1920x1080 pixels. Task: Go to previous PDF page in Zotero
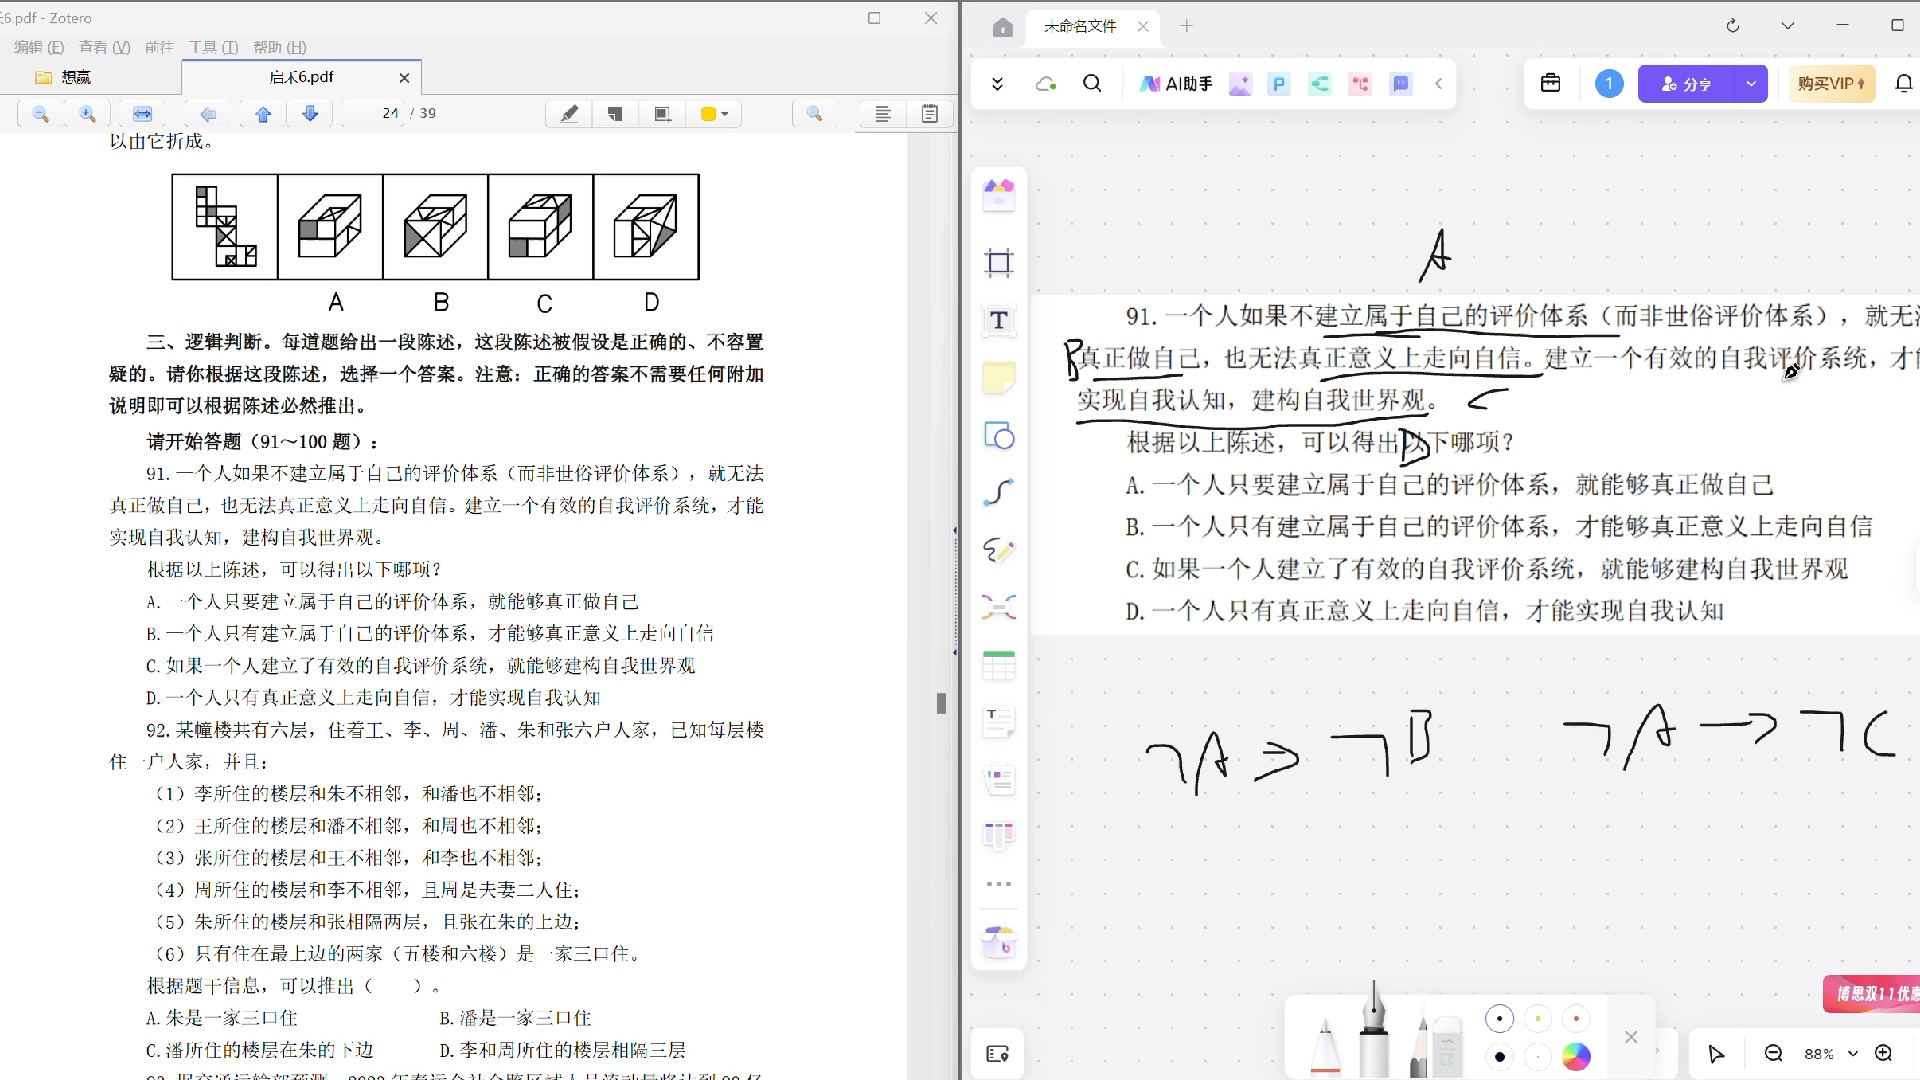click(x=264, y=114)
